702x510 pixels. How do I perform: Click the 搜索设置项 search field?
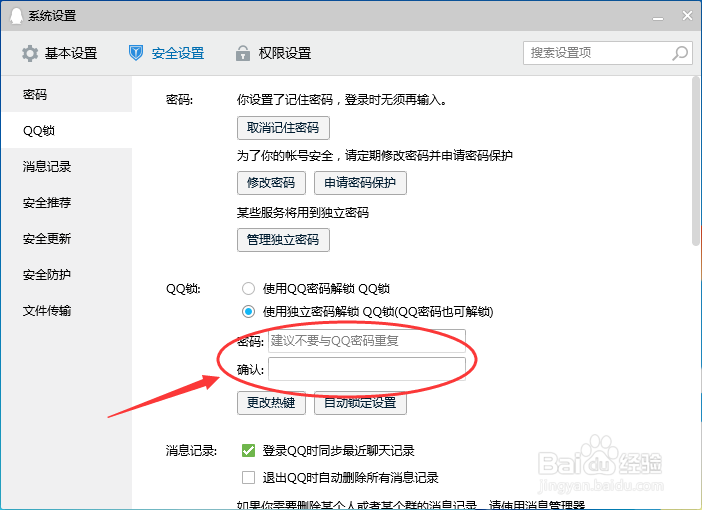[x=608, y=53]
